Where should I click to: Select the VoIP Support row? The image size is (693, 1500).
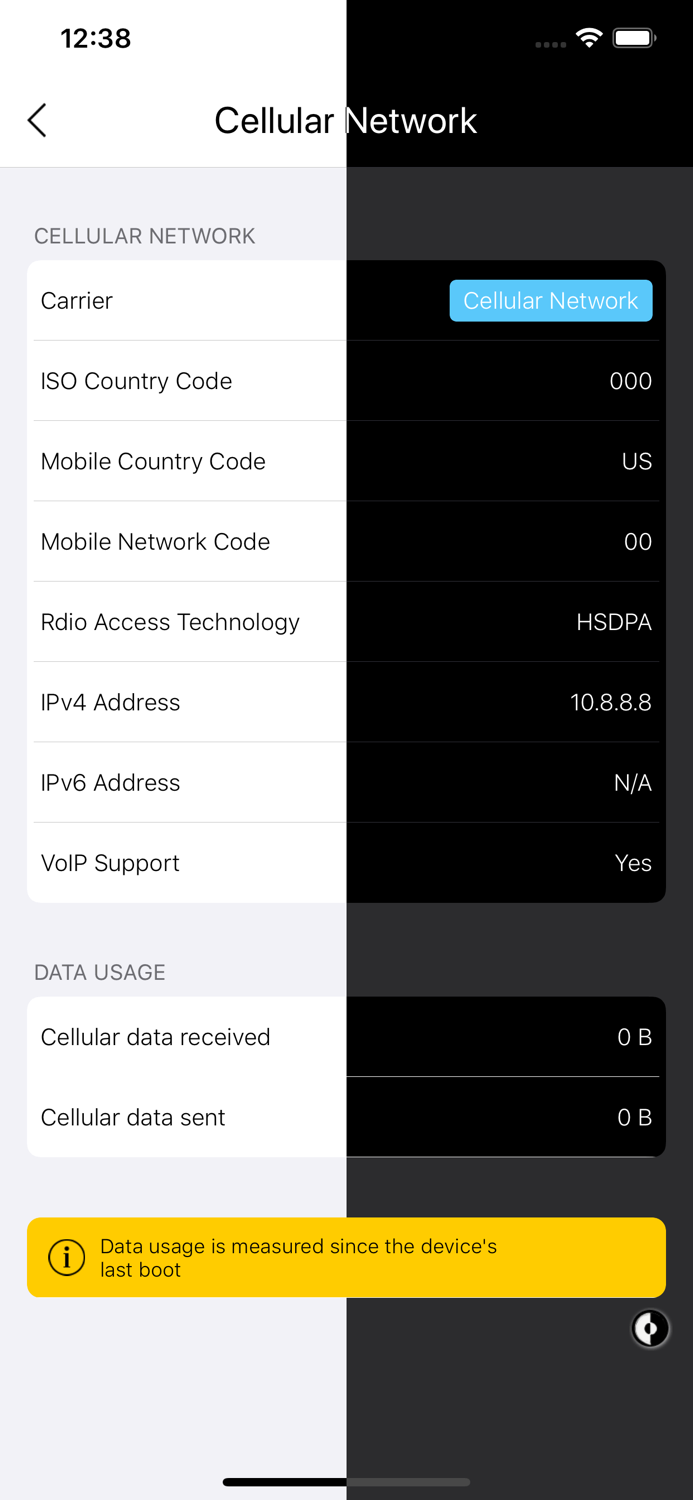point(346,863)
